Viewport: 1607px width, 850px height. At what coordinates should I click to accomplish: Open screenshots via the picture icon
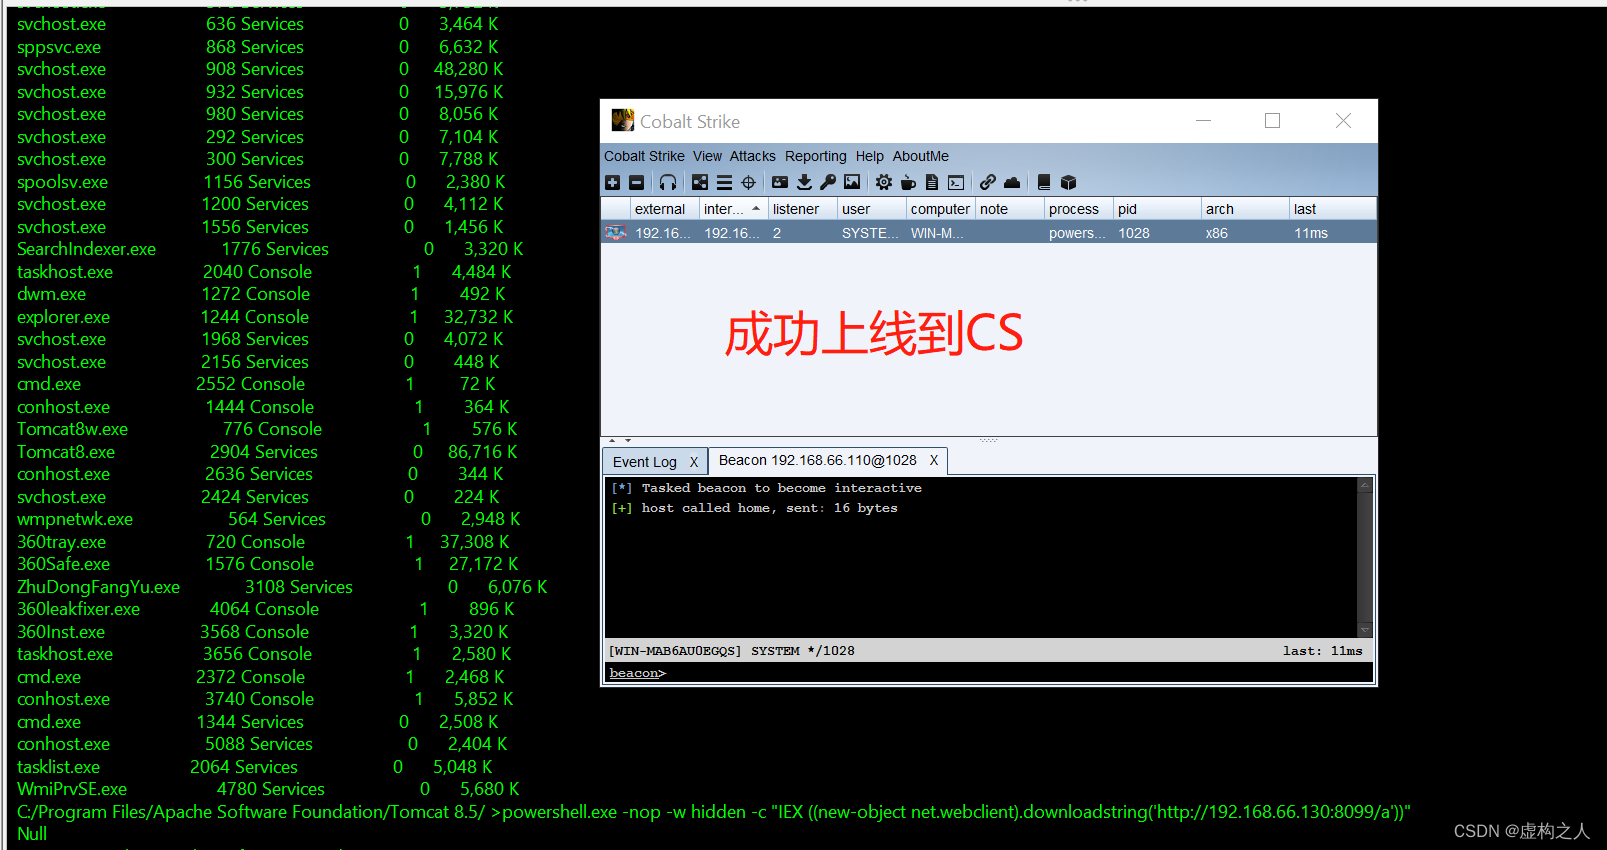[852, 181]
